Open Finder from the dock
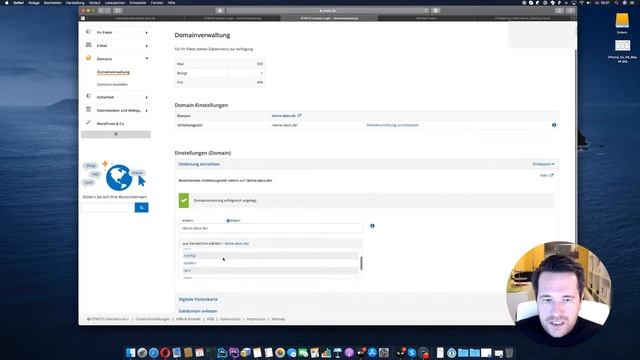The image size is (640, 360). [x=131, y=353]
